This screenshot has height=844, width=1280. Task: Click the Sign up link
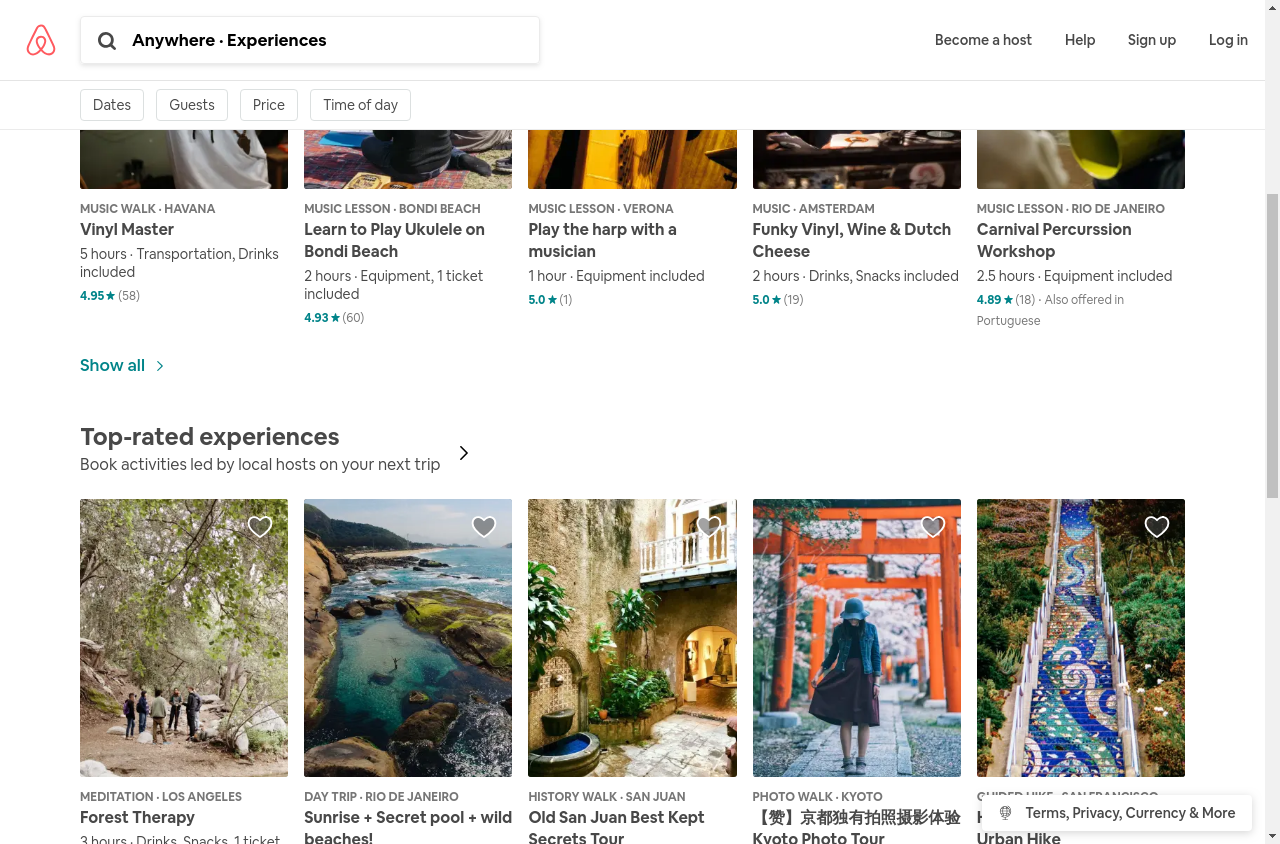[1152, 40]
